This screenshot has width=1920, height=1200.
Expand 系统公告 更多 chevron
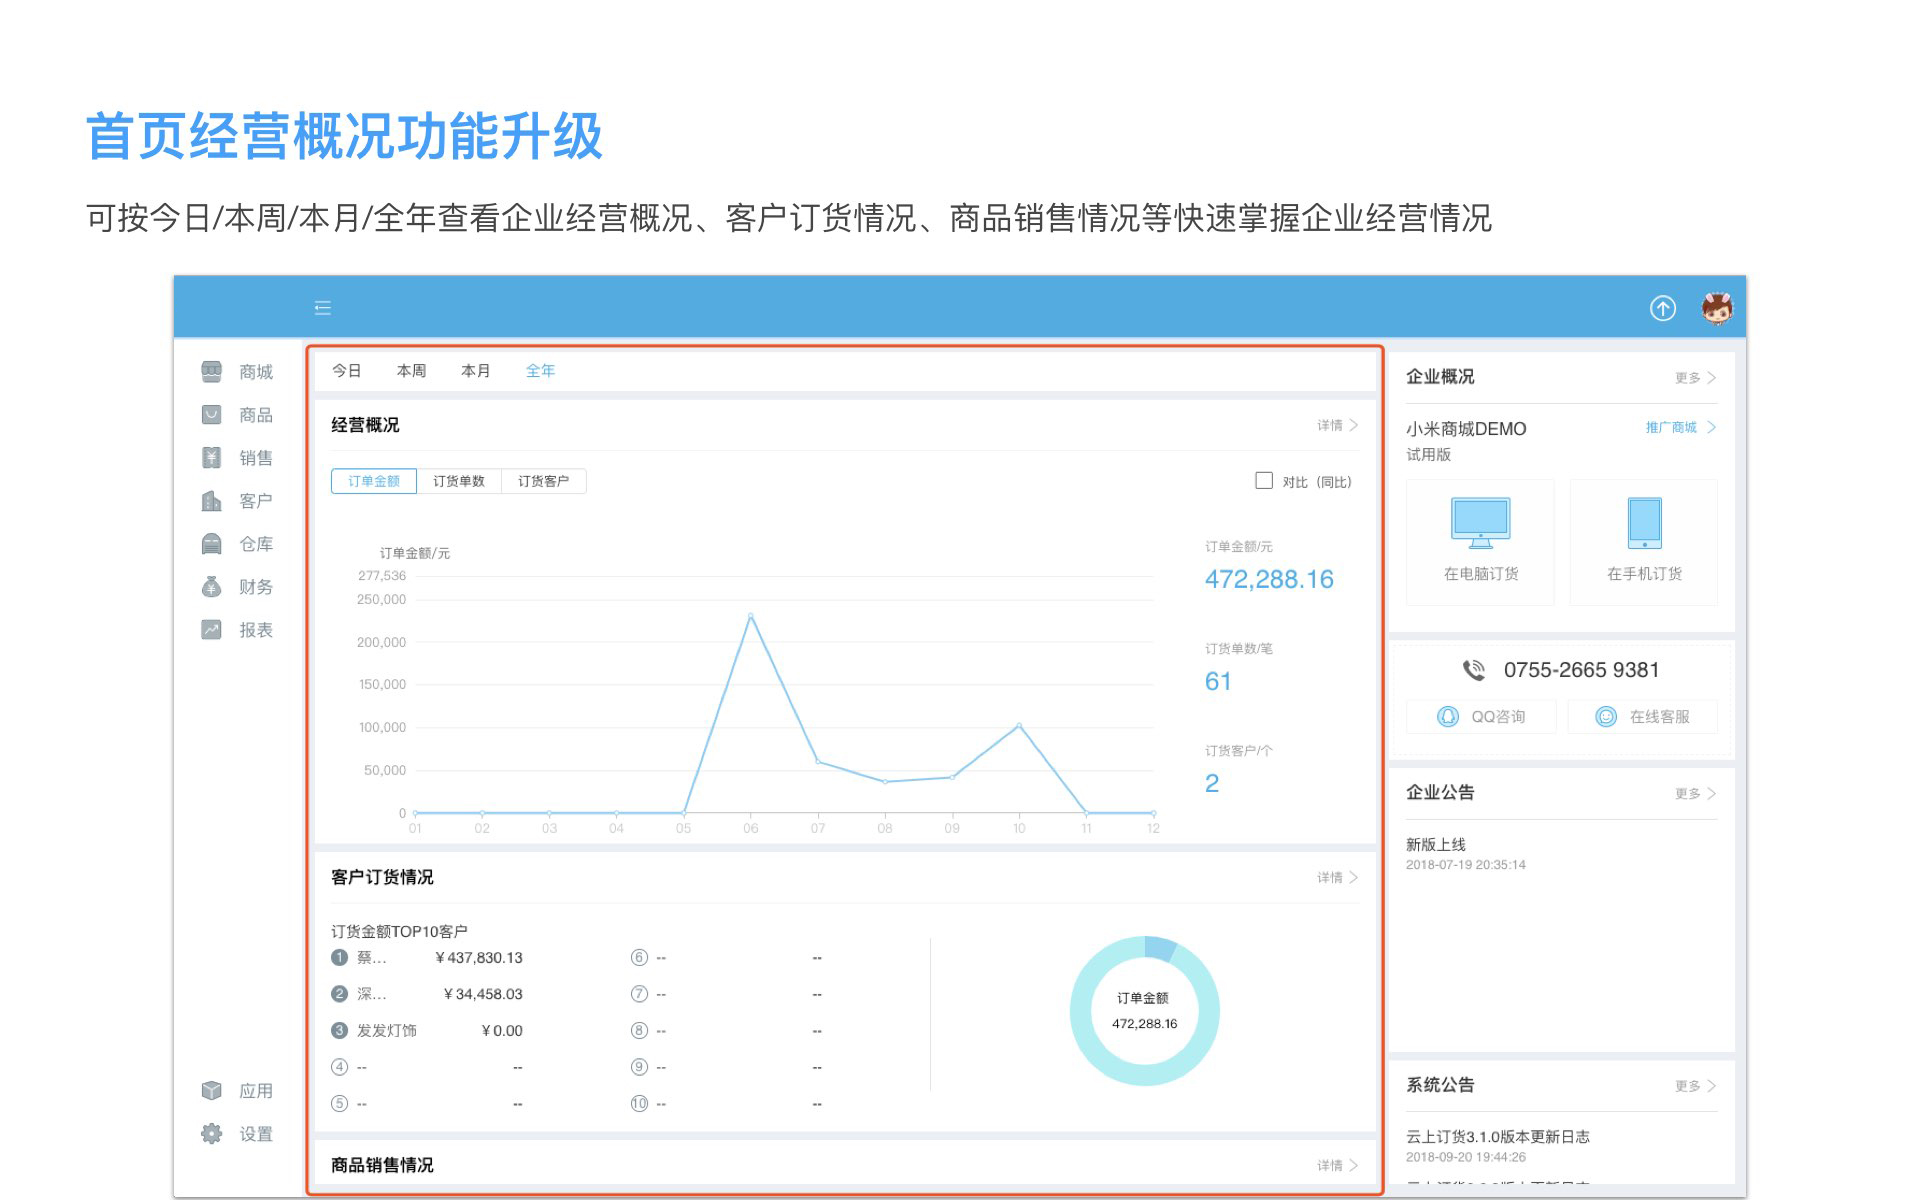click(1711, 1086)
